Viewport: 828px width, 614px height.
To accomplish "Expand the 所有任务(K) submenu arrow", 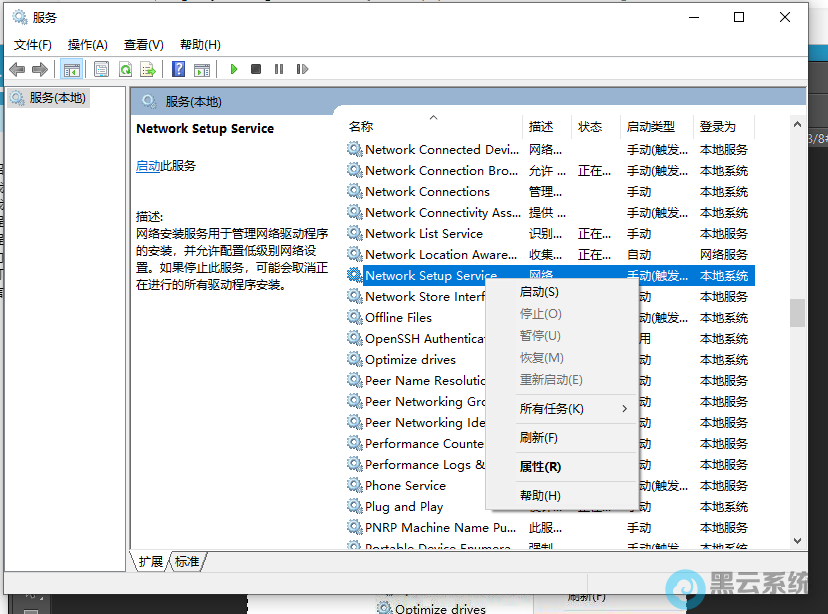I will click(x=625, y=408).
